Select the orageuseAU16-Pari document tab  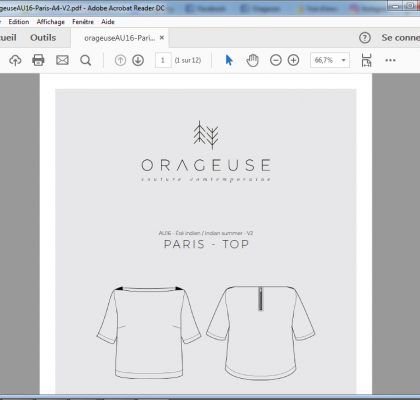[120, 38]
